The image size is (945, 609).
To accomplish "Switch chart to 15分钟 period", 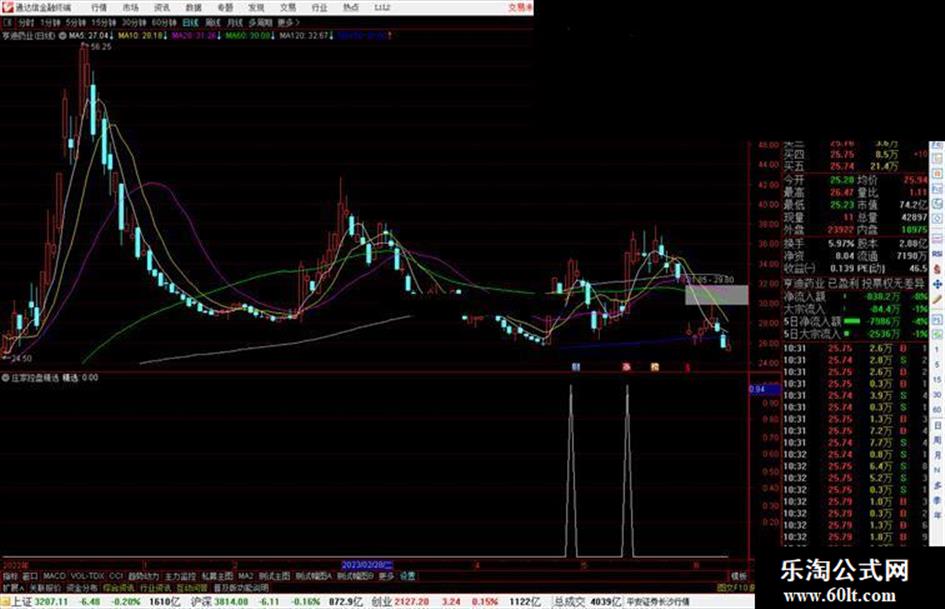I will point(104,22).
